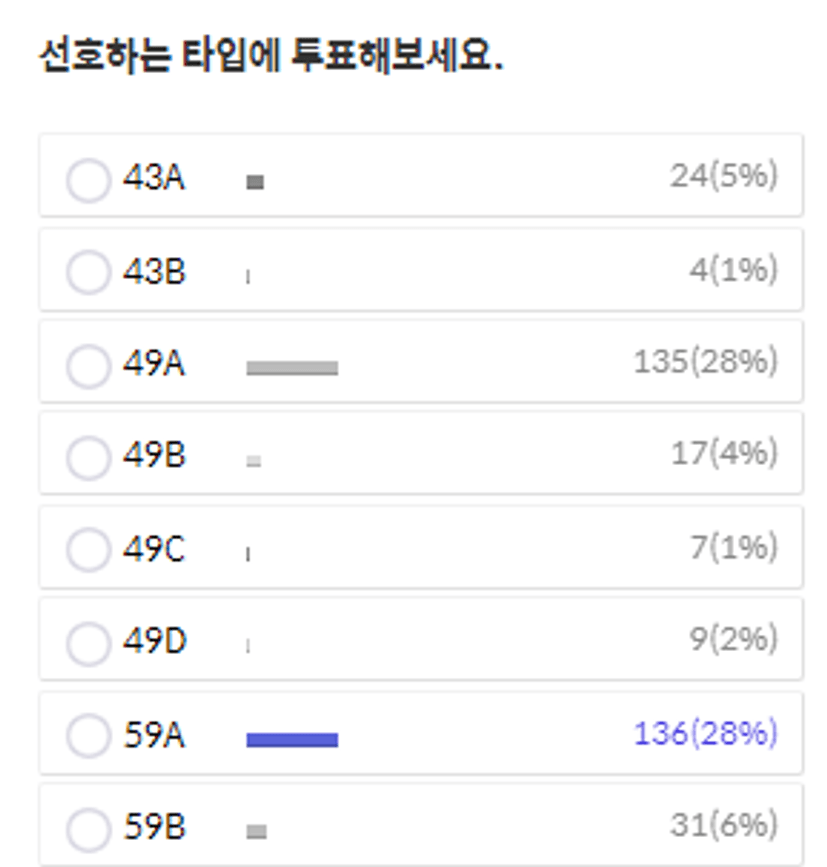Choose the 59B radio button
This screenshot has width=827, height=867.
(88, 829)
